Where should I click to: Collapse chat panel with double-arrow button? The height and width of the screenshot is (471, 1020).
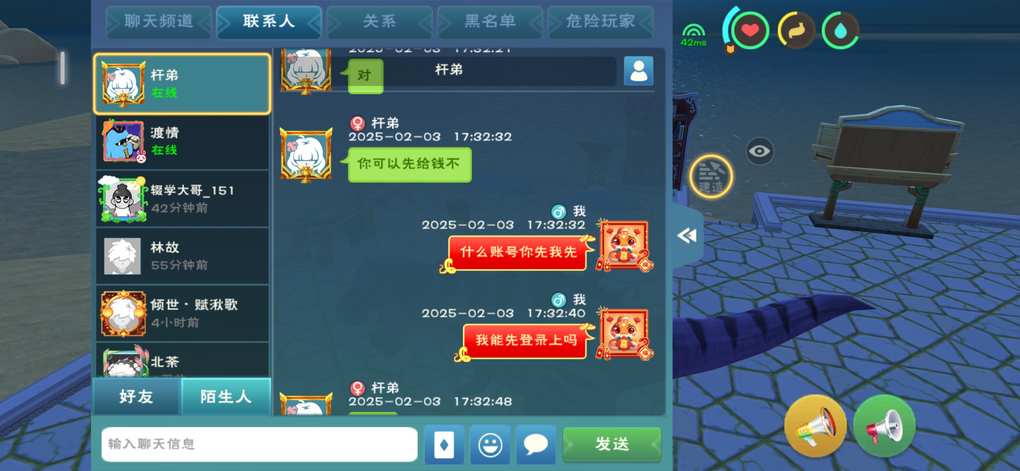pyautogui.click(x=687, y=236)
